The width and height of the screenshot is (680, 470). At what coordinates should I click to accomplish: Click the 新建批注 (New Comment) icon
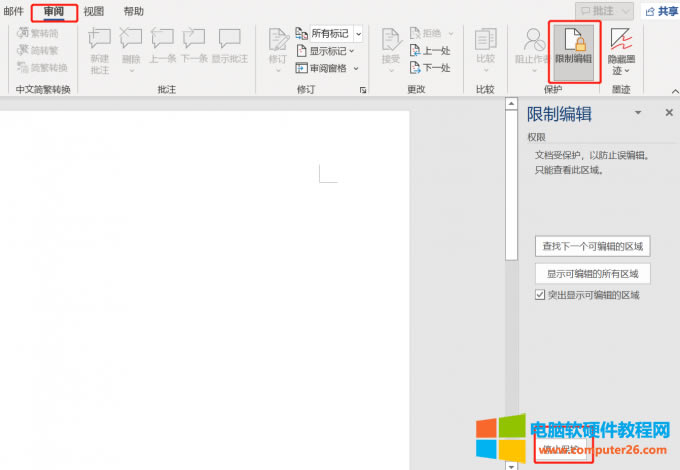[100, 47]
